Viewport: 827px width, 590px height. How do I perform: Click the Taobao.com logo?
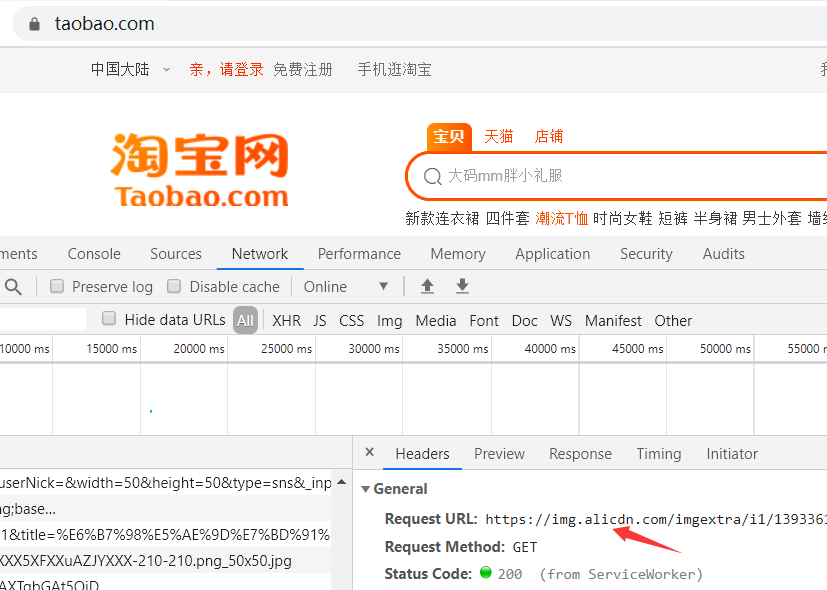(x=200, y=170)
